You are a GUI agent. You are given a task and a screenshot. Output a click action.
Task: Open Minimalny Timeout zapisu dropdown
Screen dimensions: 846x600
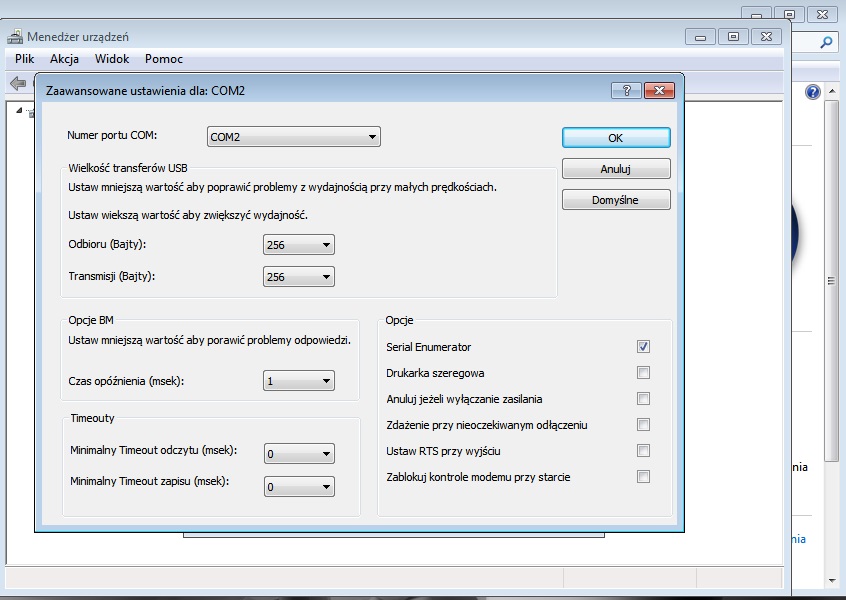[299, 486]
